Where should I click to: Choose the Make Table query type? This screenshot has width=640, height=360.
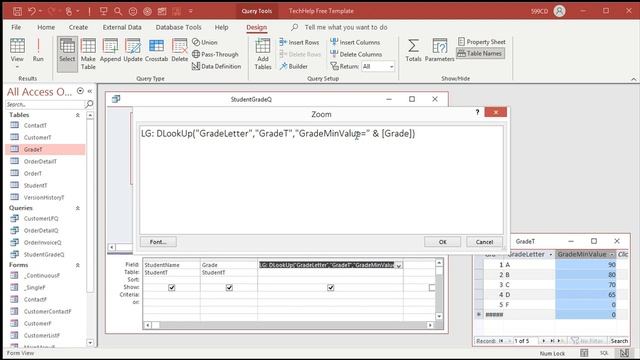pyautogui.click(x=88, y=54)
